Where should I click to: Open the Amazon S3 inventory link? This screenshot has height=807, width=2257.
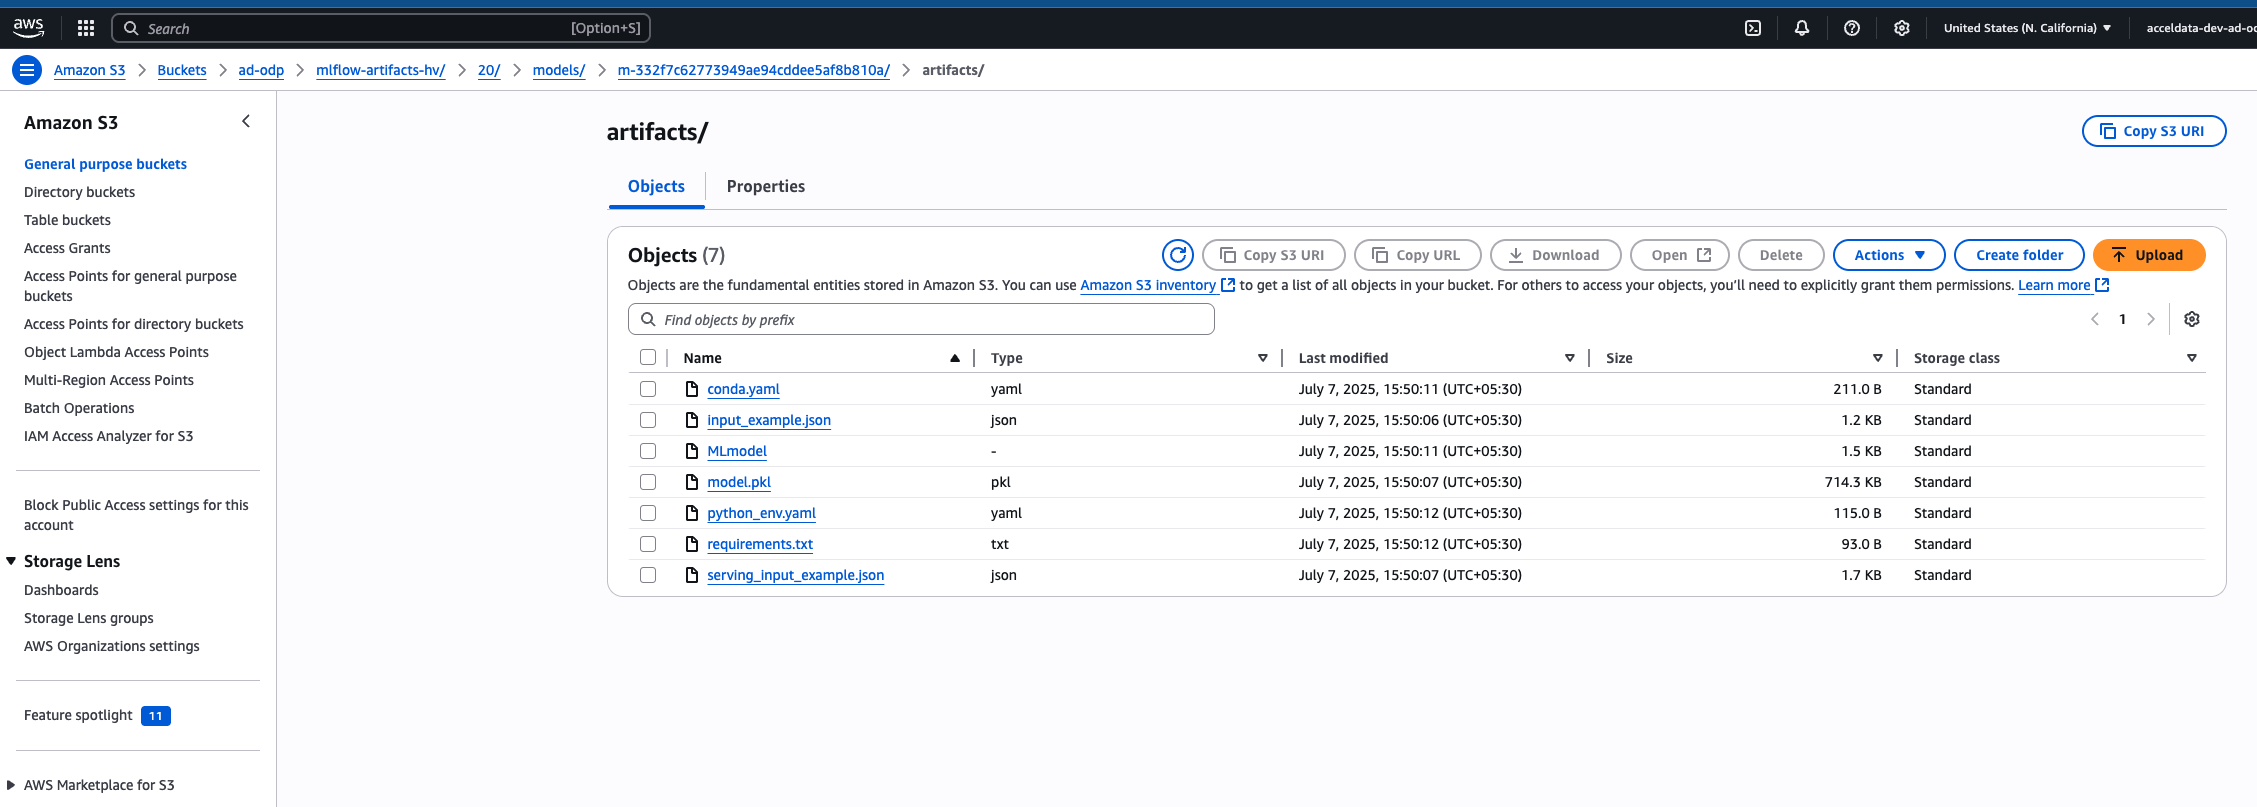click(x=1148, y=285)
